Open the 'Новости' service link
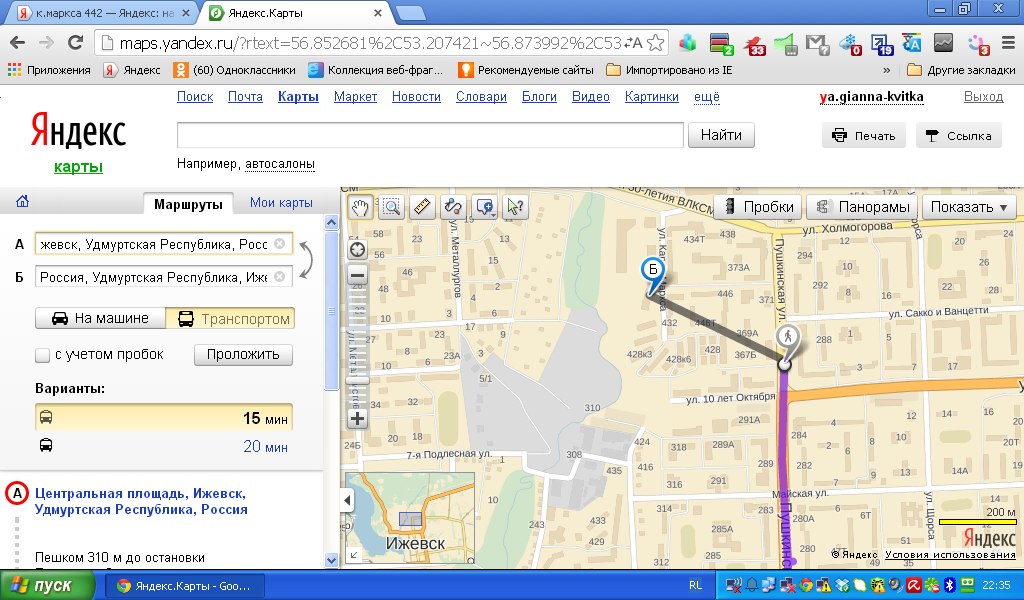 point(416,97)
